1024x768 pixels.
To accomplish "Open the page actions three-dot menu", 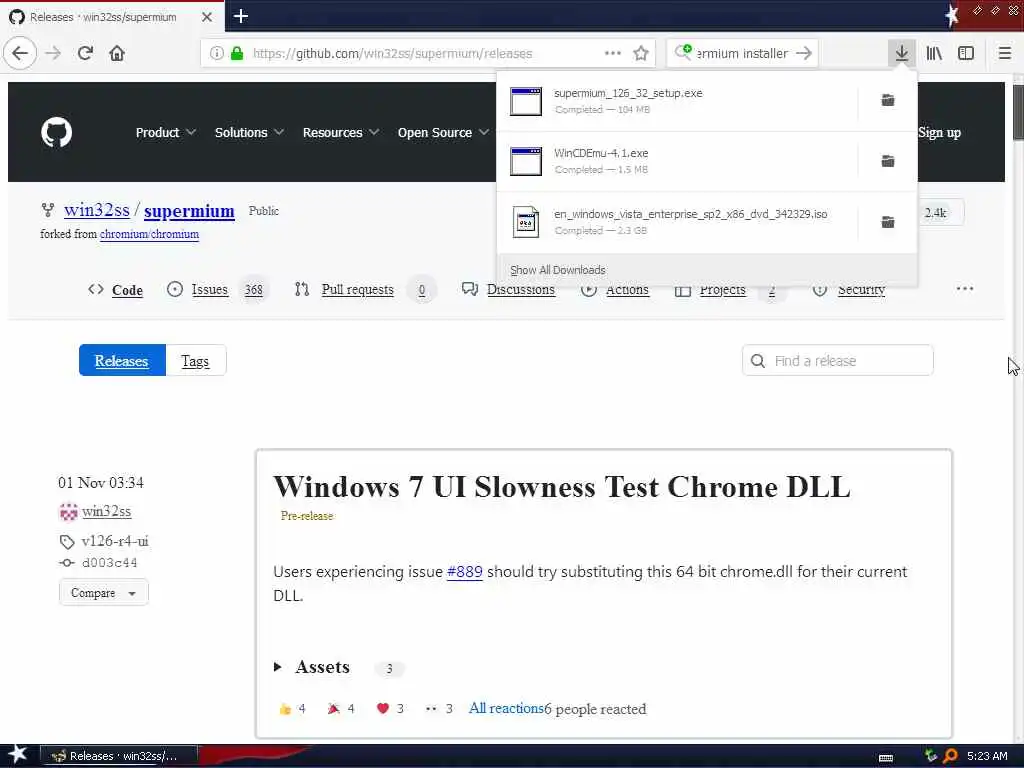I will (613, 53).
